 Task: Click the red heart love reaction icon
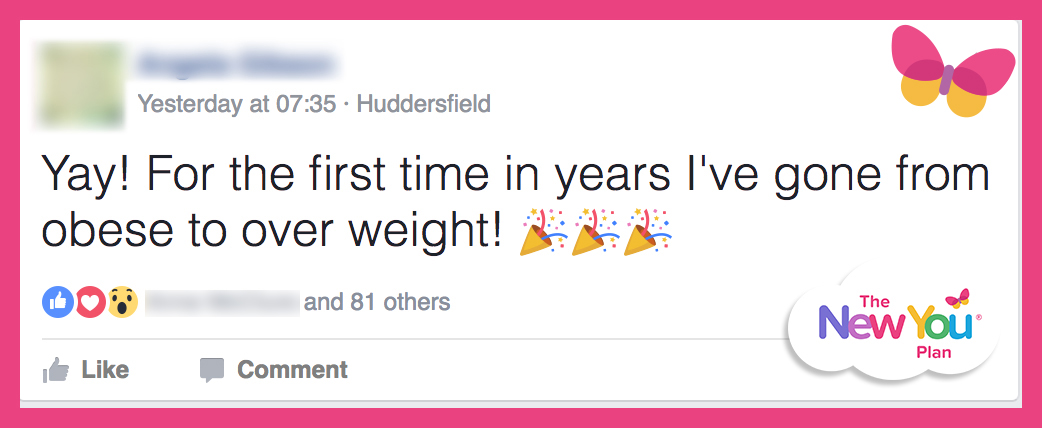(90, 302)
